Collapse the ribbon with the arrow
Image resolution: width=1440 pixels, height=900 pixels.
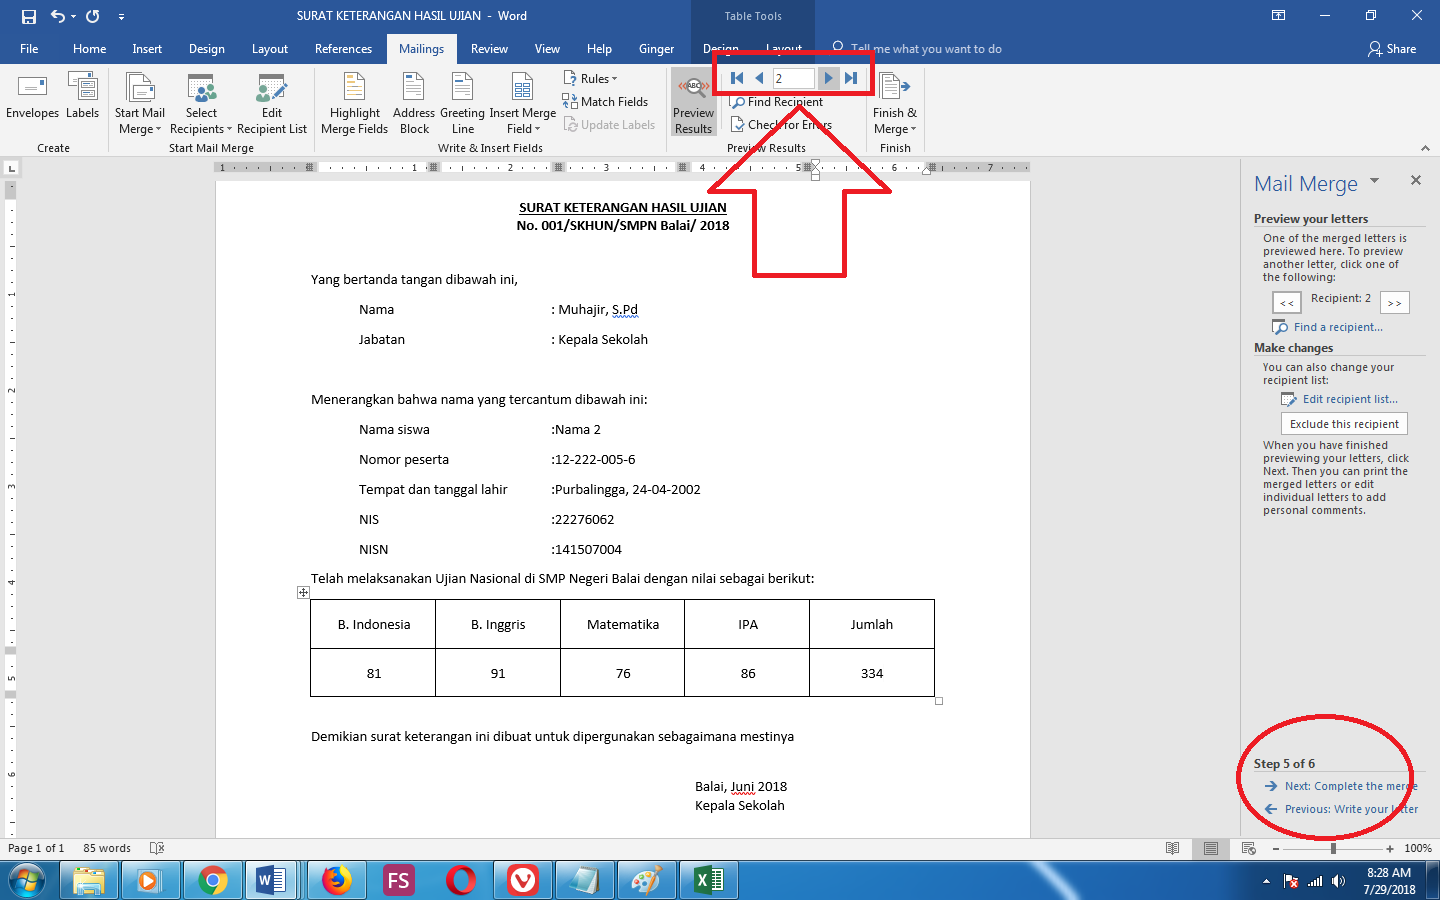(1425, 148)
